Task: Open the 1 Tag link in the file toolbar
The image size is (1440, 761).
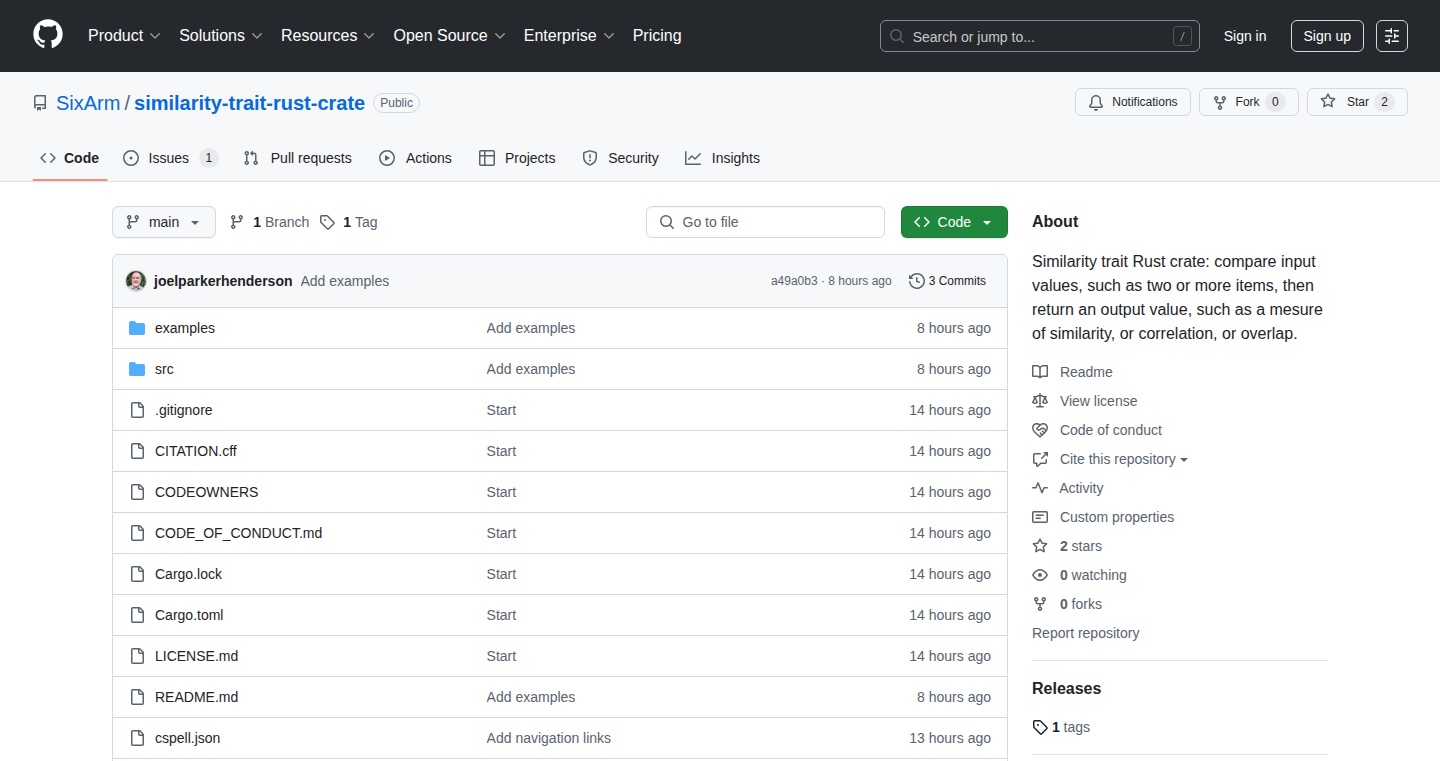Action: [349, 222]
